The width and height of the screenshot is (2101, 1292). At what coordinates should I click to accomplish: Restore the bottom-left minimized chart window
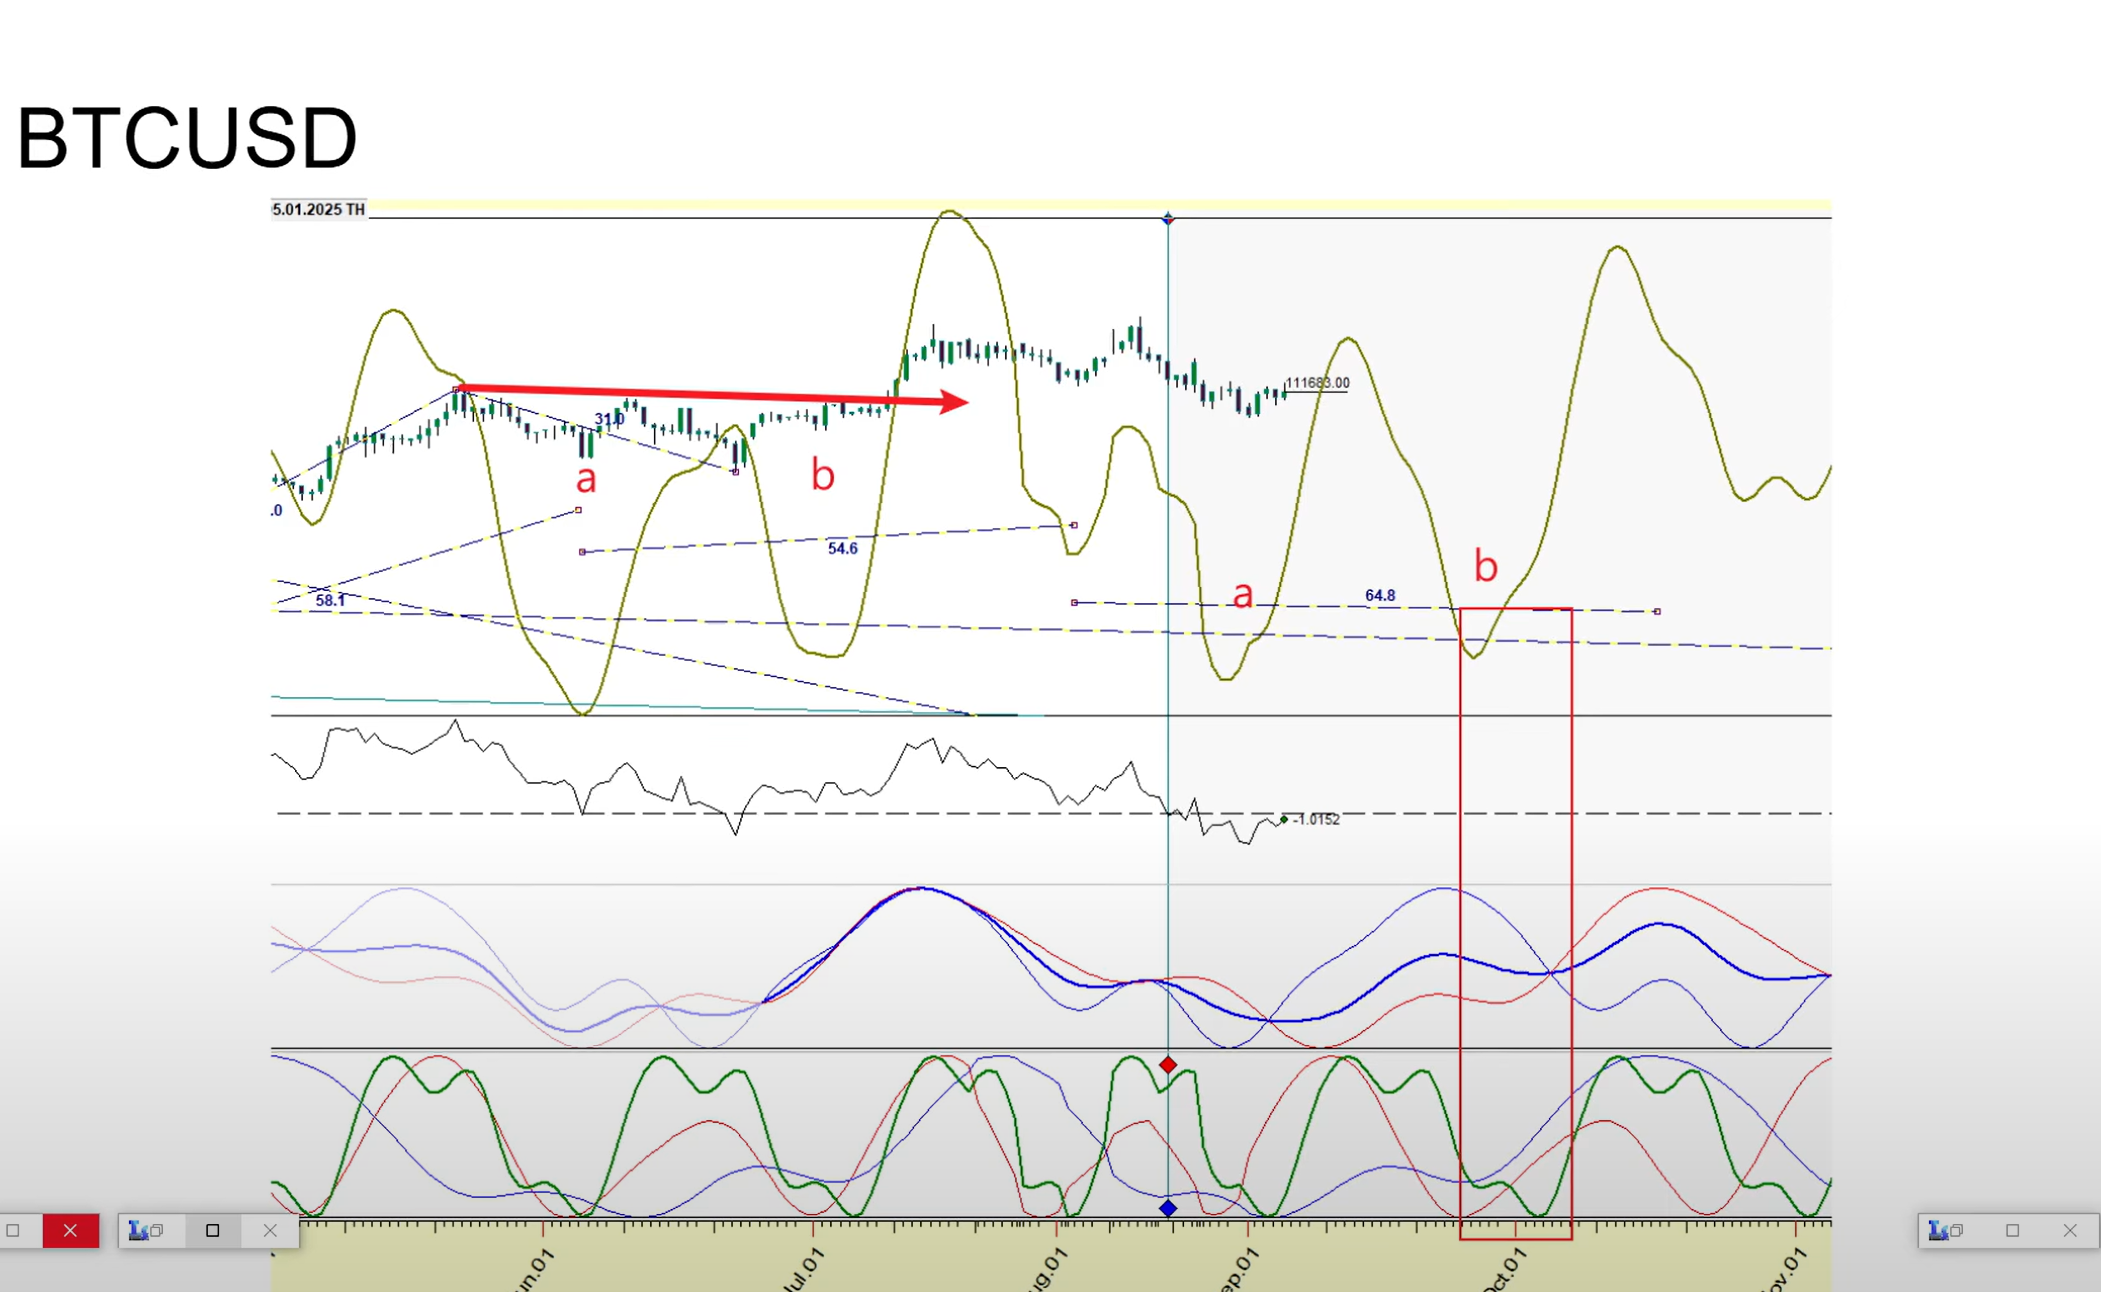pyautogui.click(x=157, y=1230)
